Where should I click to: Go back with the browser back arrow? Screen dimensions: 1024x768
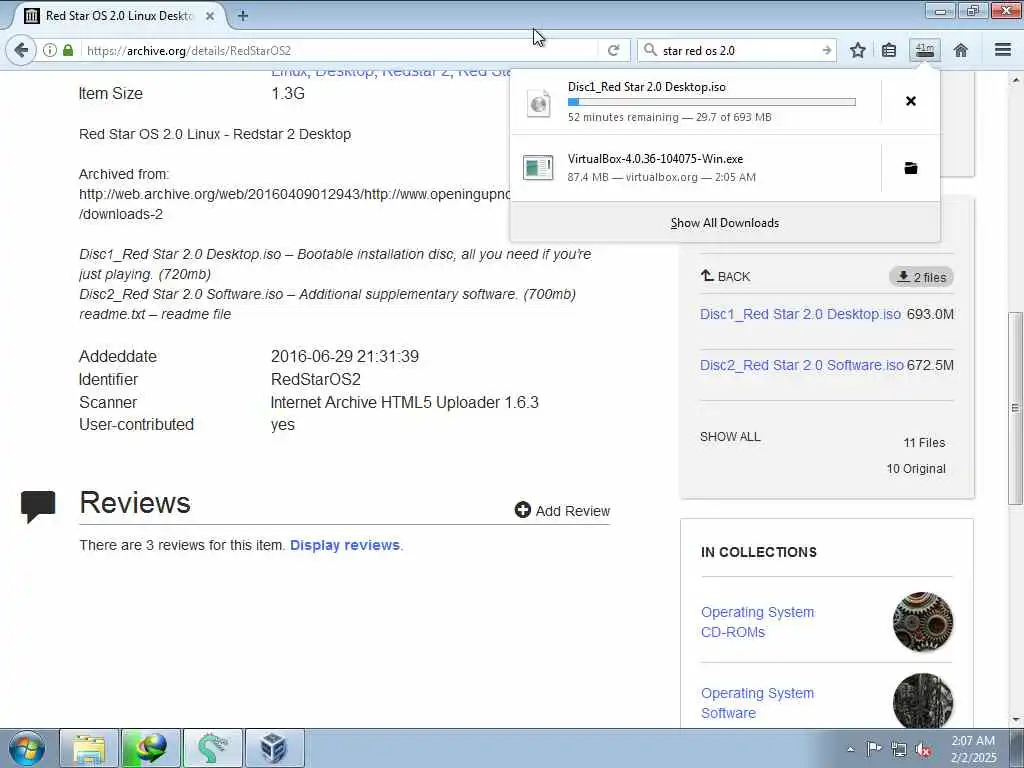point(22,50)
